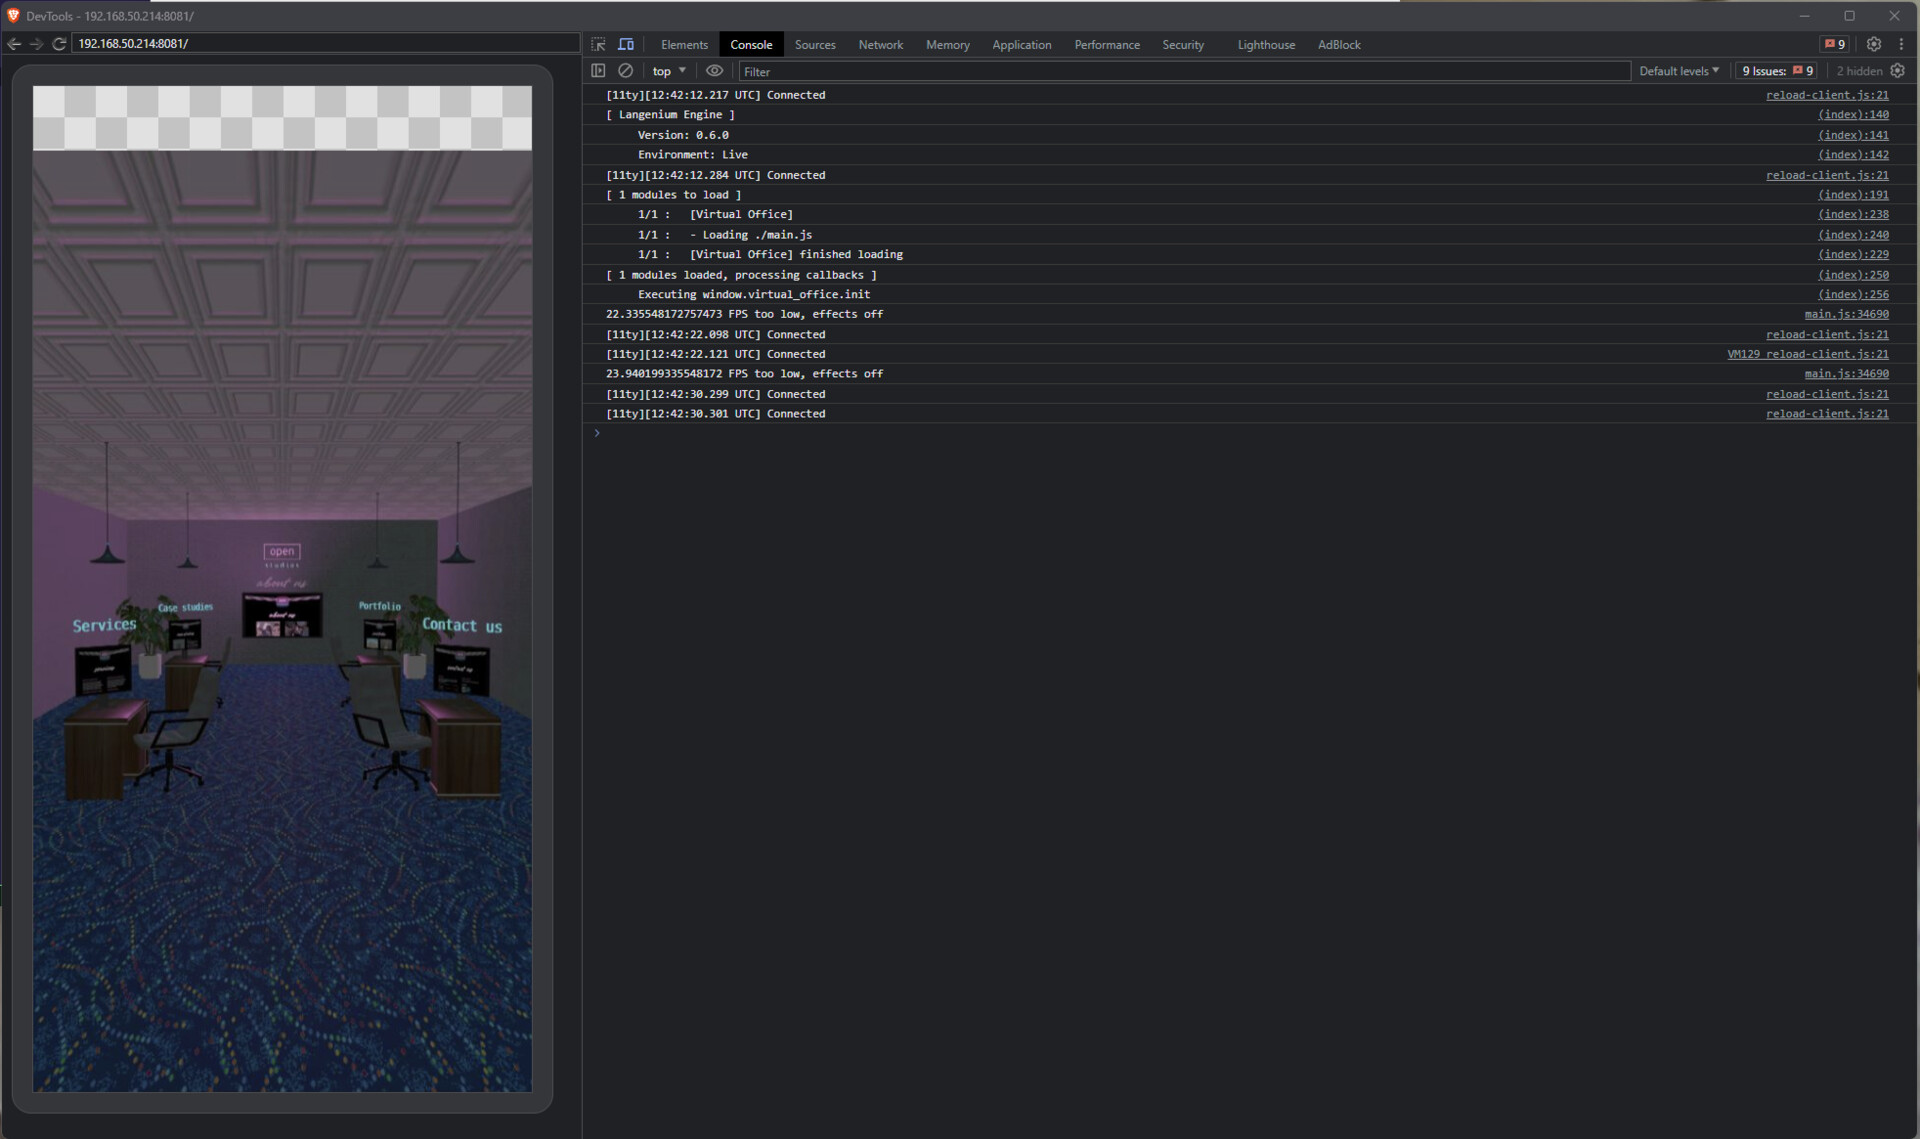Open the Lighthouse panel
The width and height of the screenshot is (1920, 1139).
1265,45
